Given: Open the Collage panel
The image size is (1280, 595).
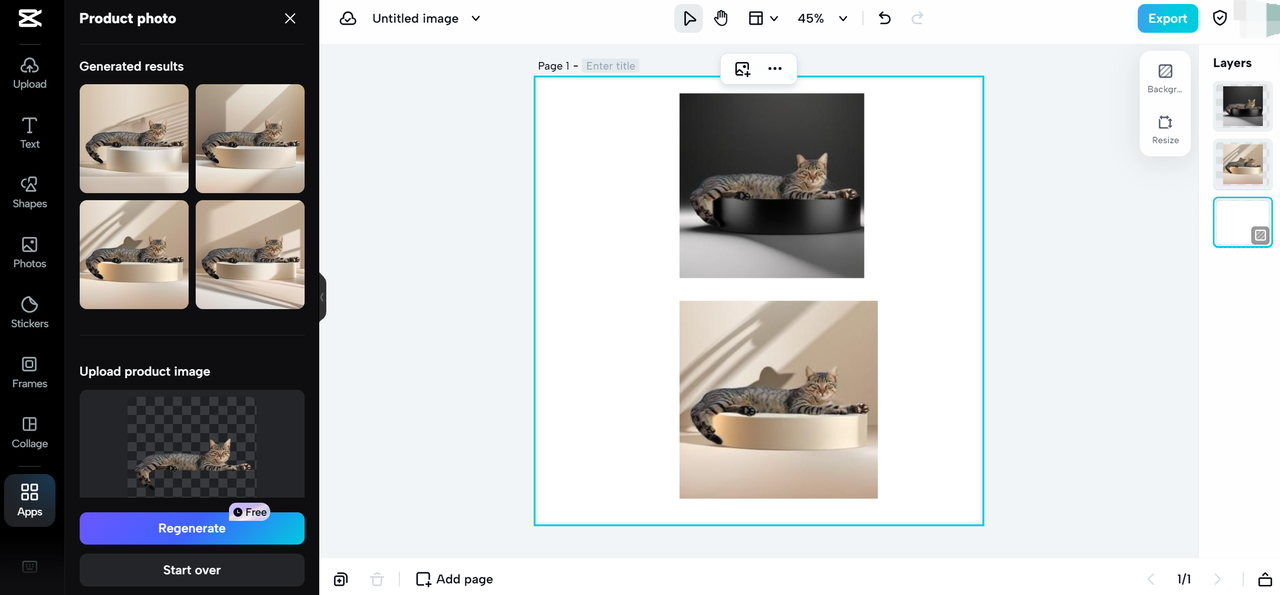Looking at the screenshot, I should coord(30,433).
